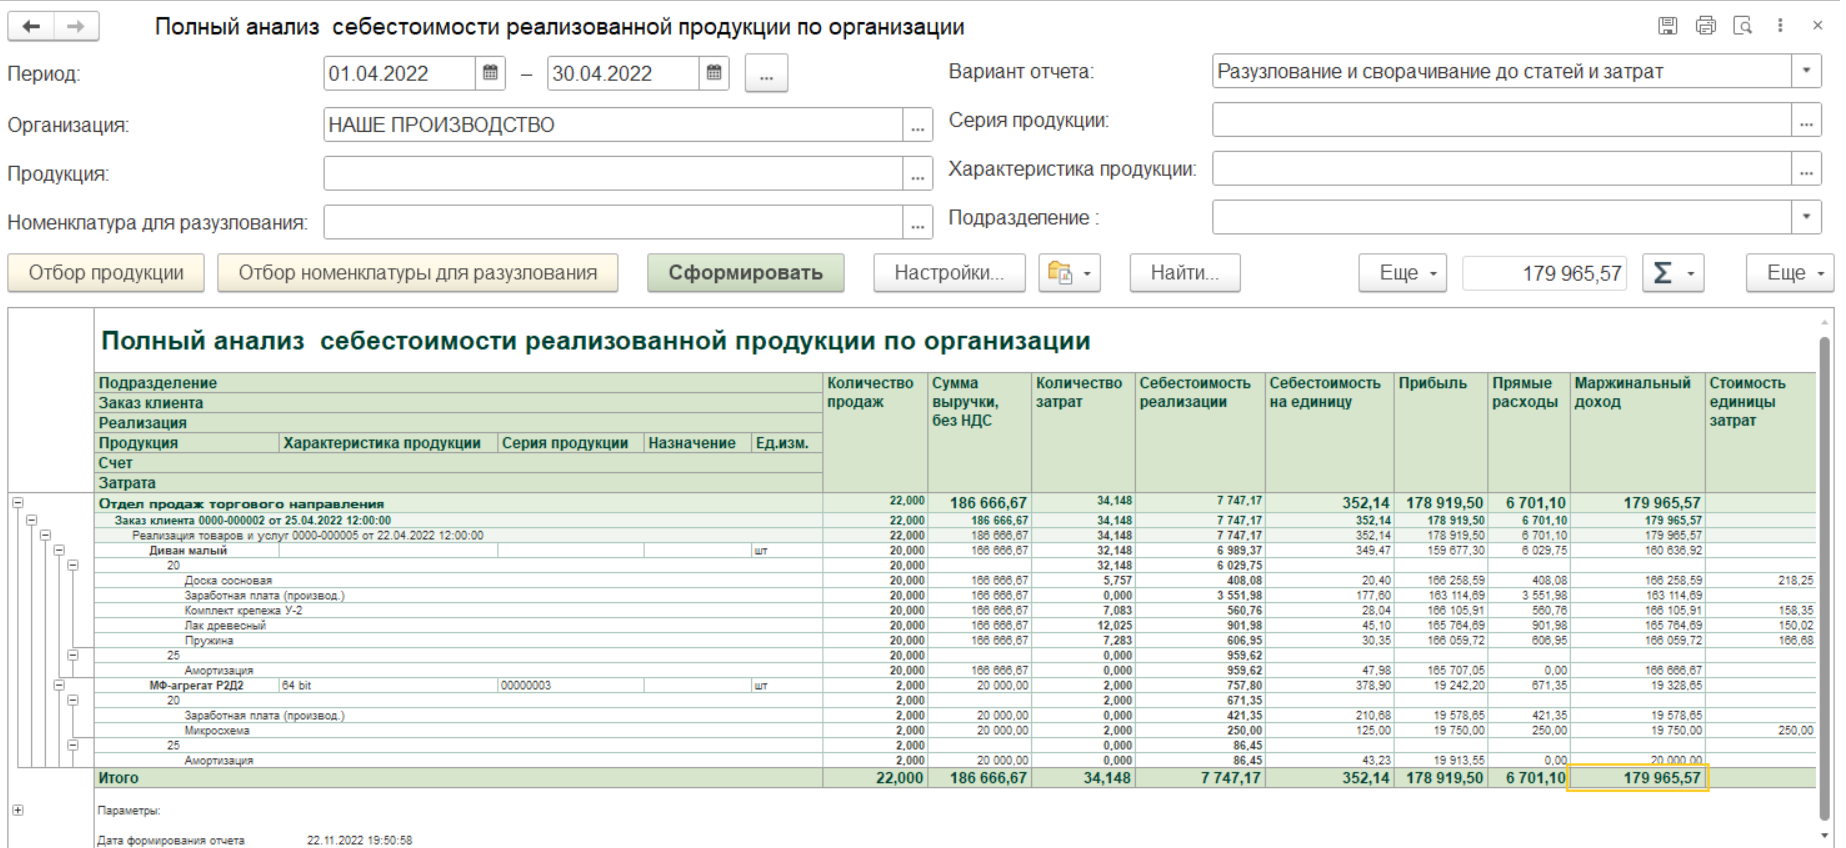This screenshot has width=1846, height=848.
Task: Click the Отбор продукции button
Action: pos(106,273)
